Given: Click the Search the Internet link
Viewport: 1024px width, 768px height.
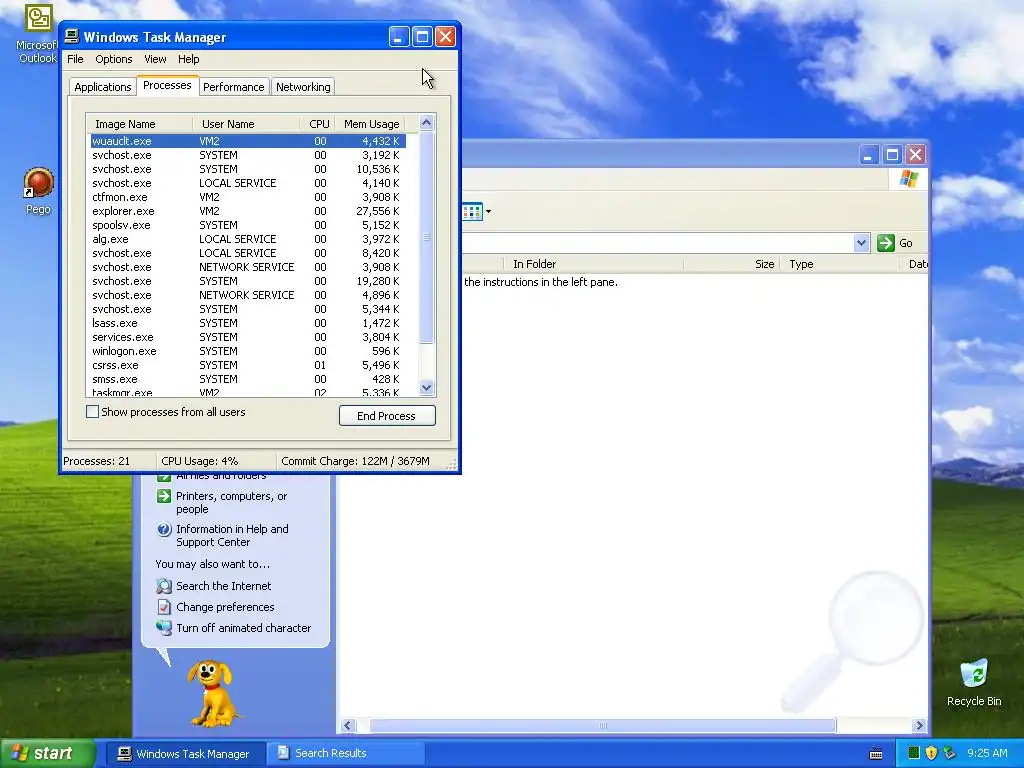Looking at the screenshot, I should pos(223,586).
